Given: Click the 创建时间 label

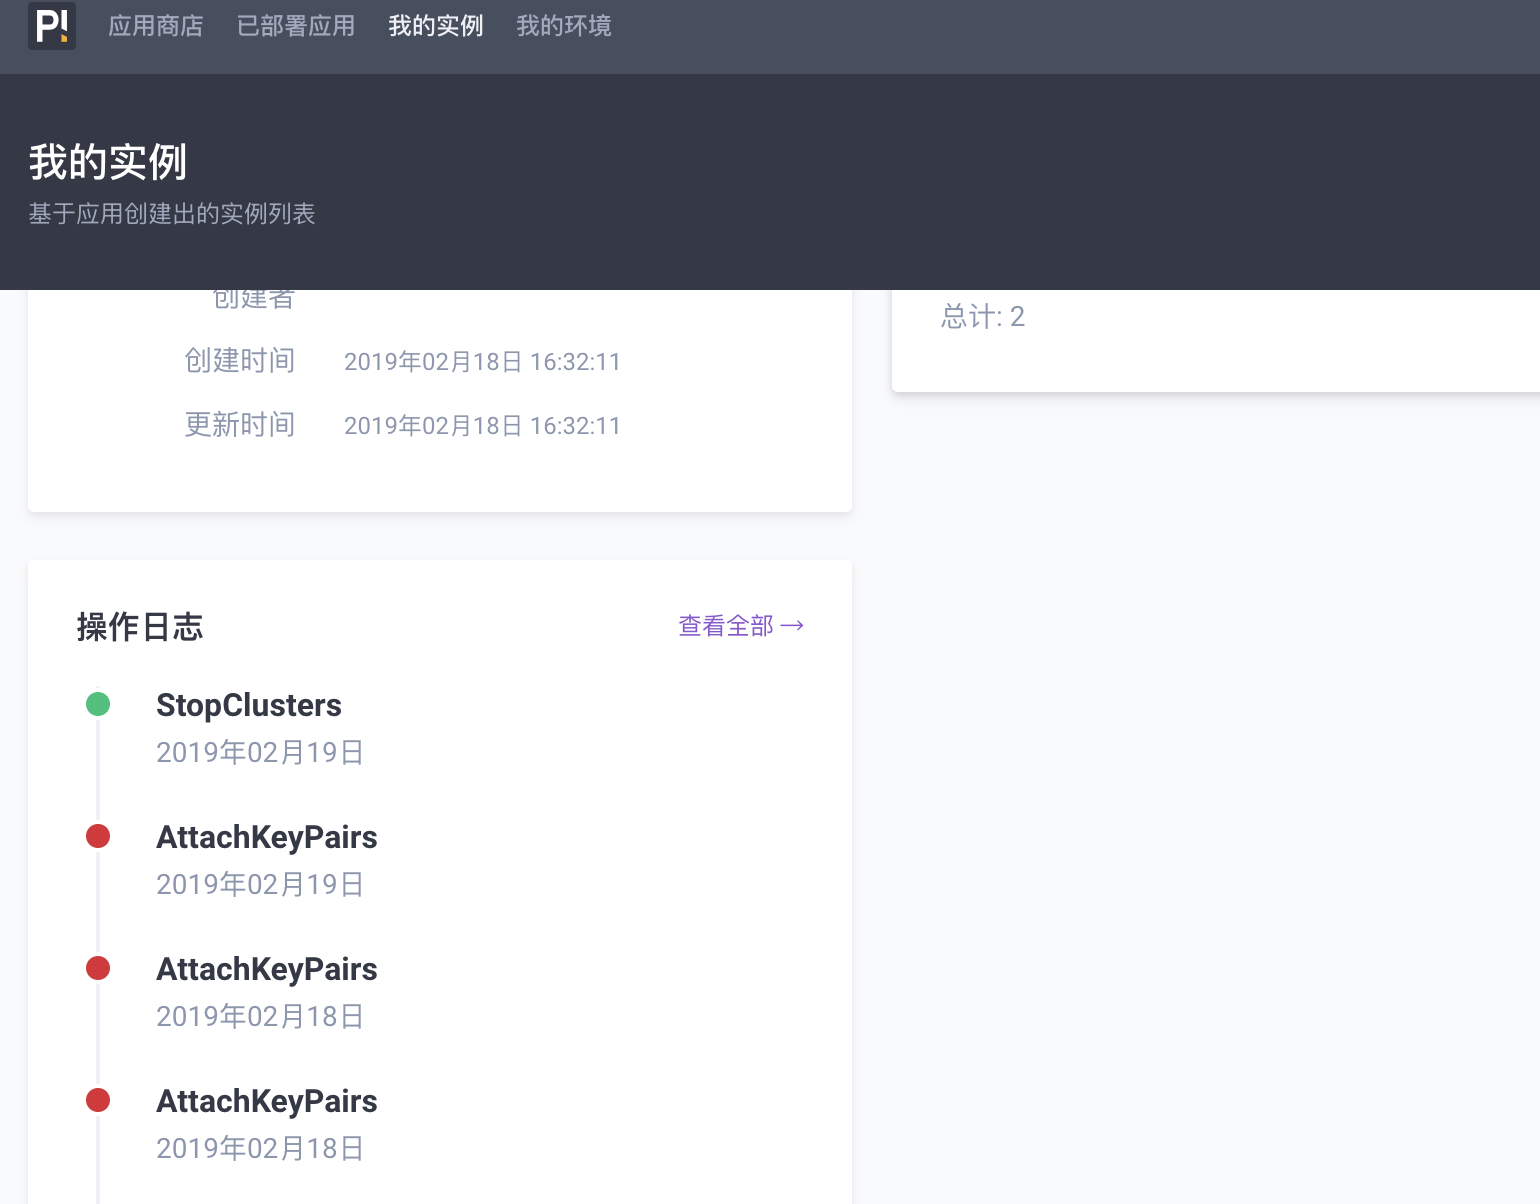Looking at the screenshot, I should (240, 361).
